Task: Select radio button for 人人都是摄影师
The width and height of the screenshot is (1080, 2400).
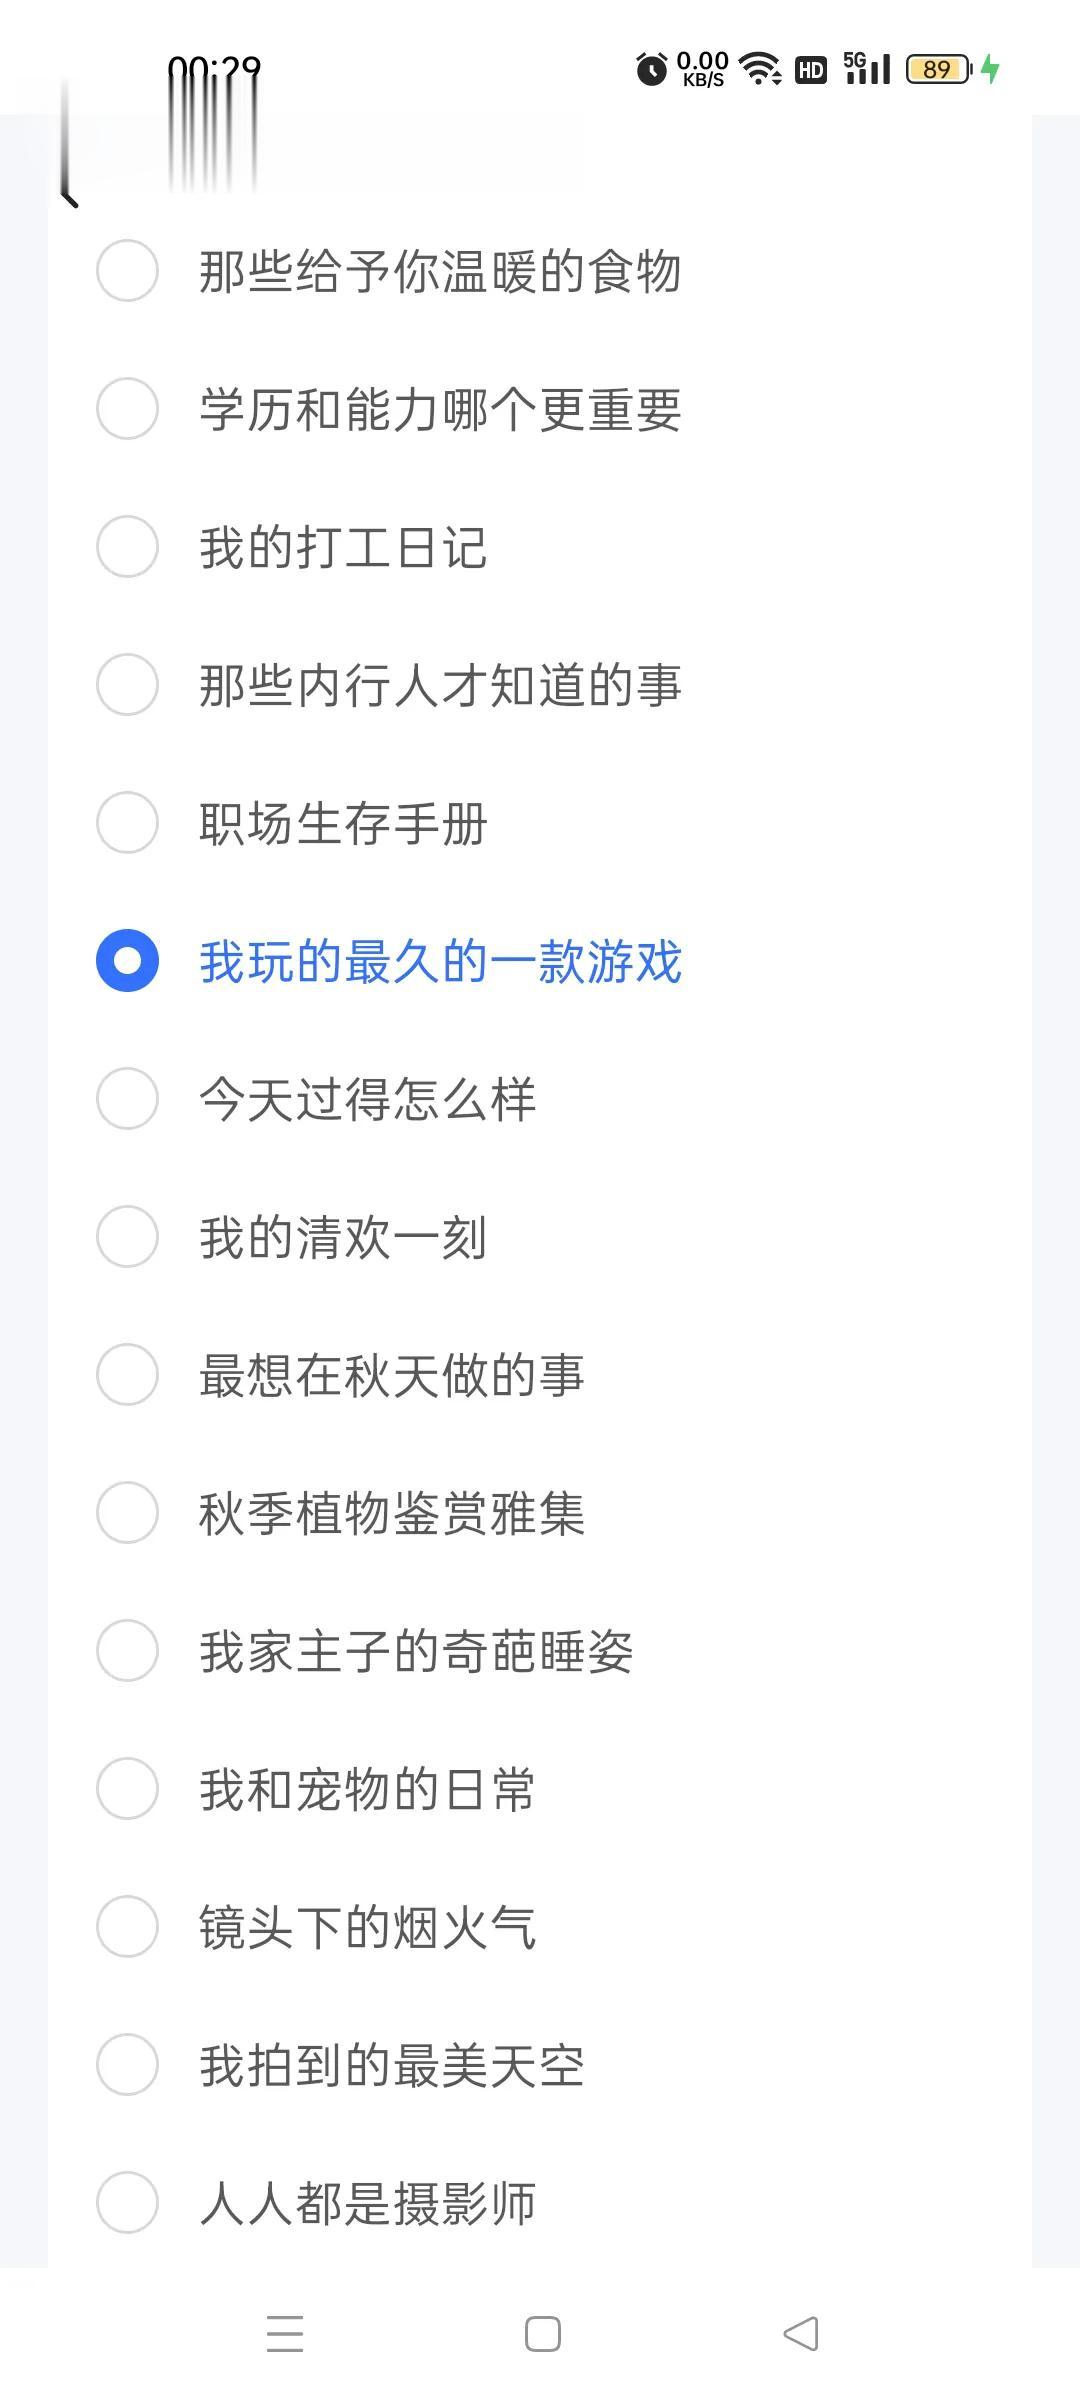Action: [127, 2202]
